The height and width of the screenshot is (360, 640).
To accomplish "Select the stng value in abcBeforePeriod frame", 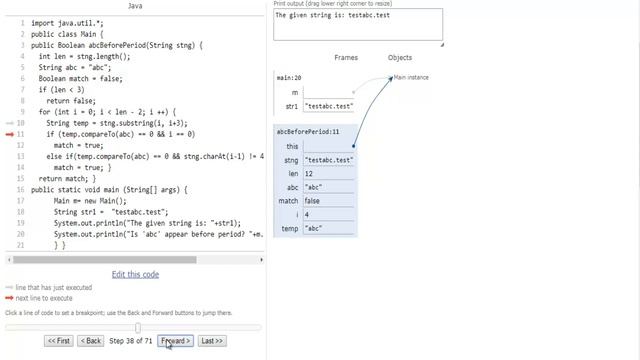I will [x=329, y=160].
